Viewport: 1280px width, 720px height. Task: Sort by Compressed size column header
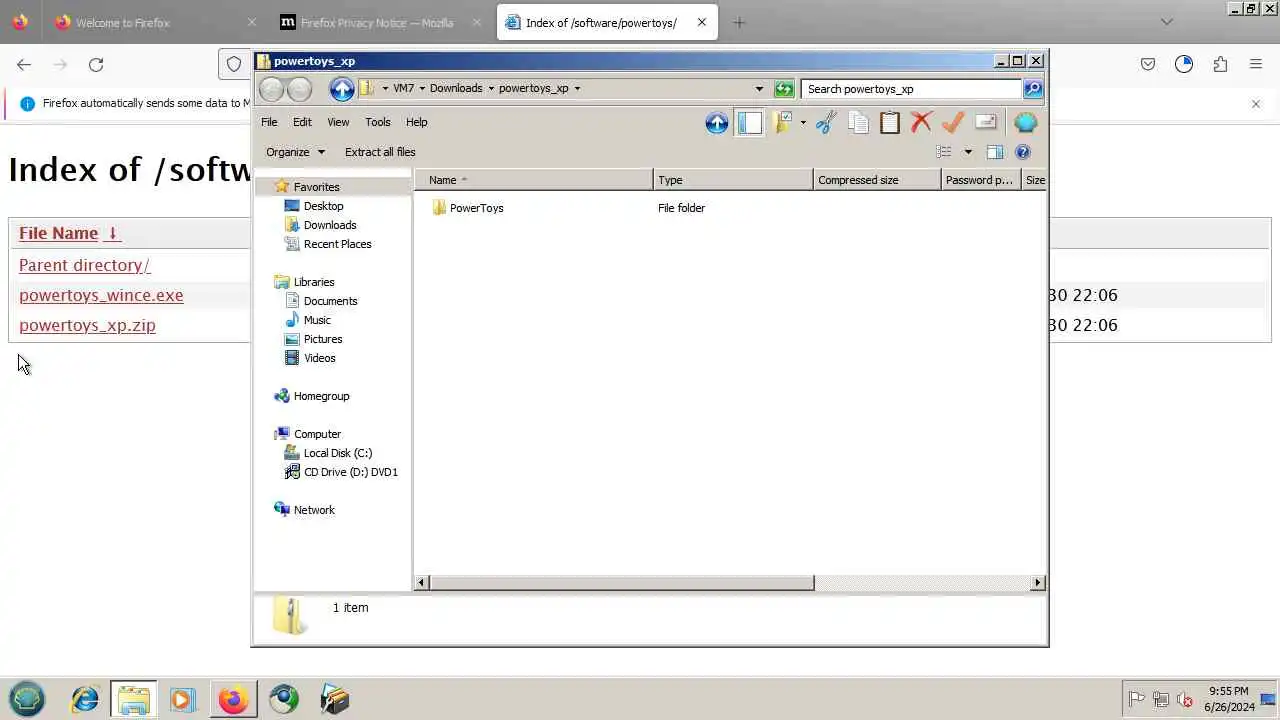(x=877, y=180)
